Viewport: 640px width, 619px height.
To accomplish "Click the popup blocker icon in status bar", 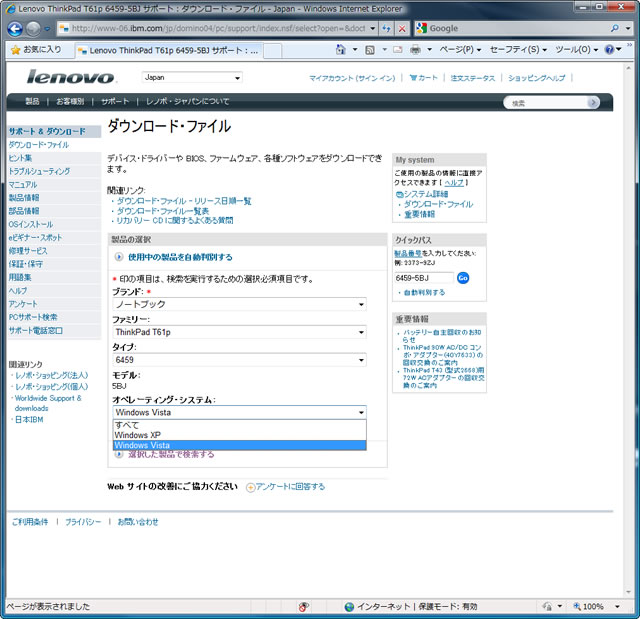I will tap(304, 607).
